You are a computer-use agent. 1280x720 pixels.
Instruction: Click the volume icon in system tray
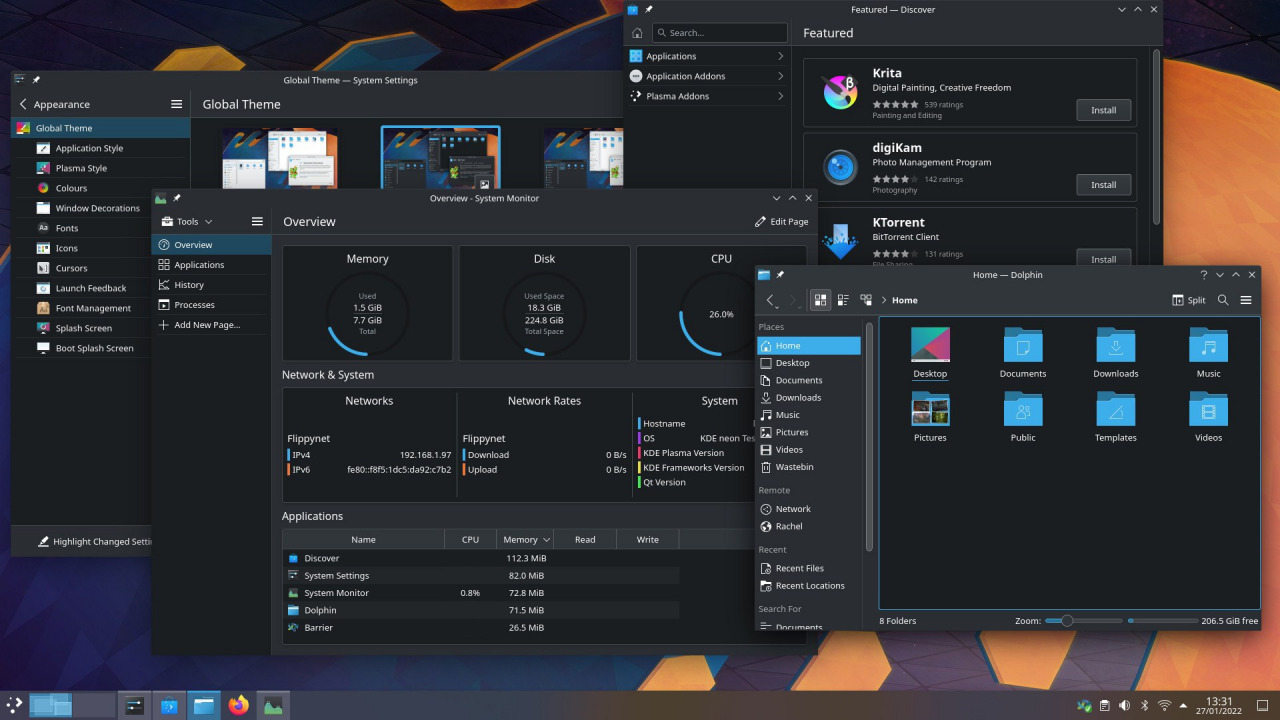1124,705
